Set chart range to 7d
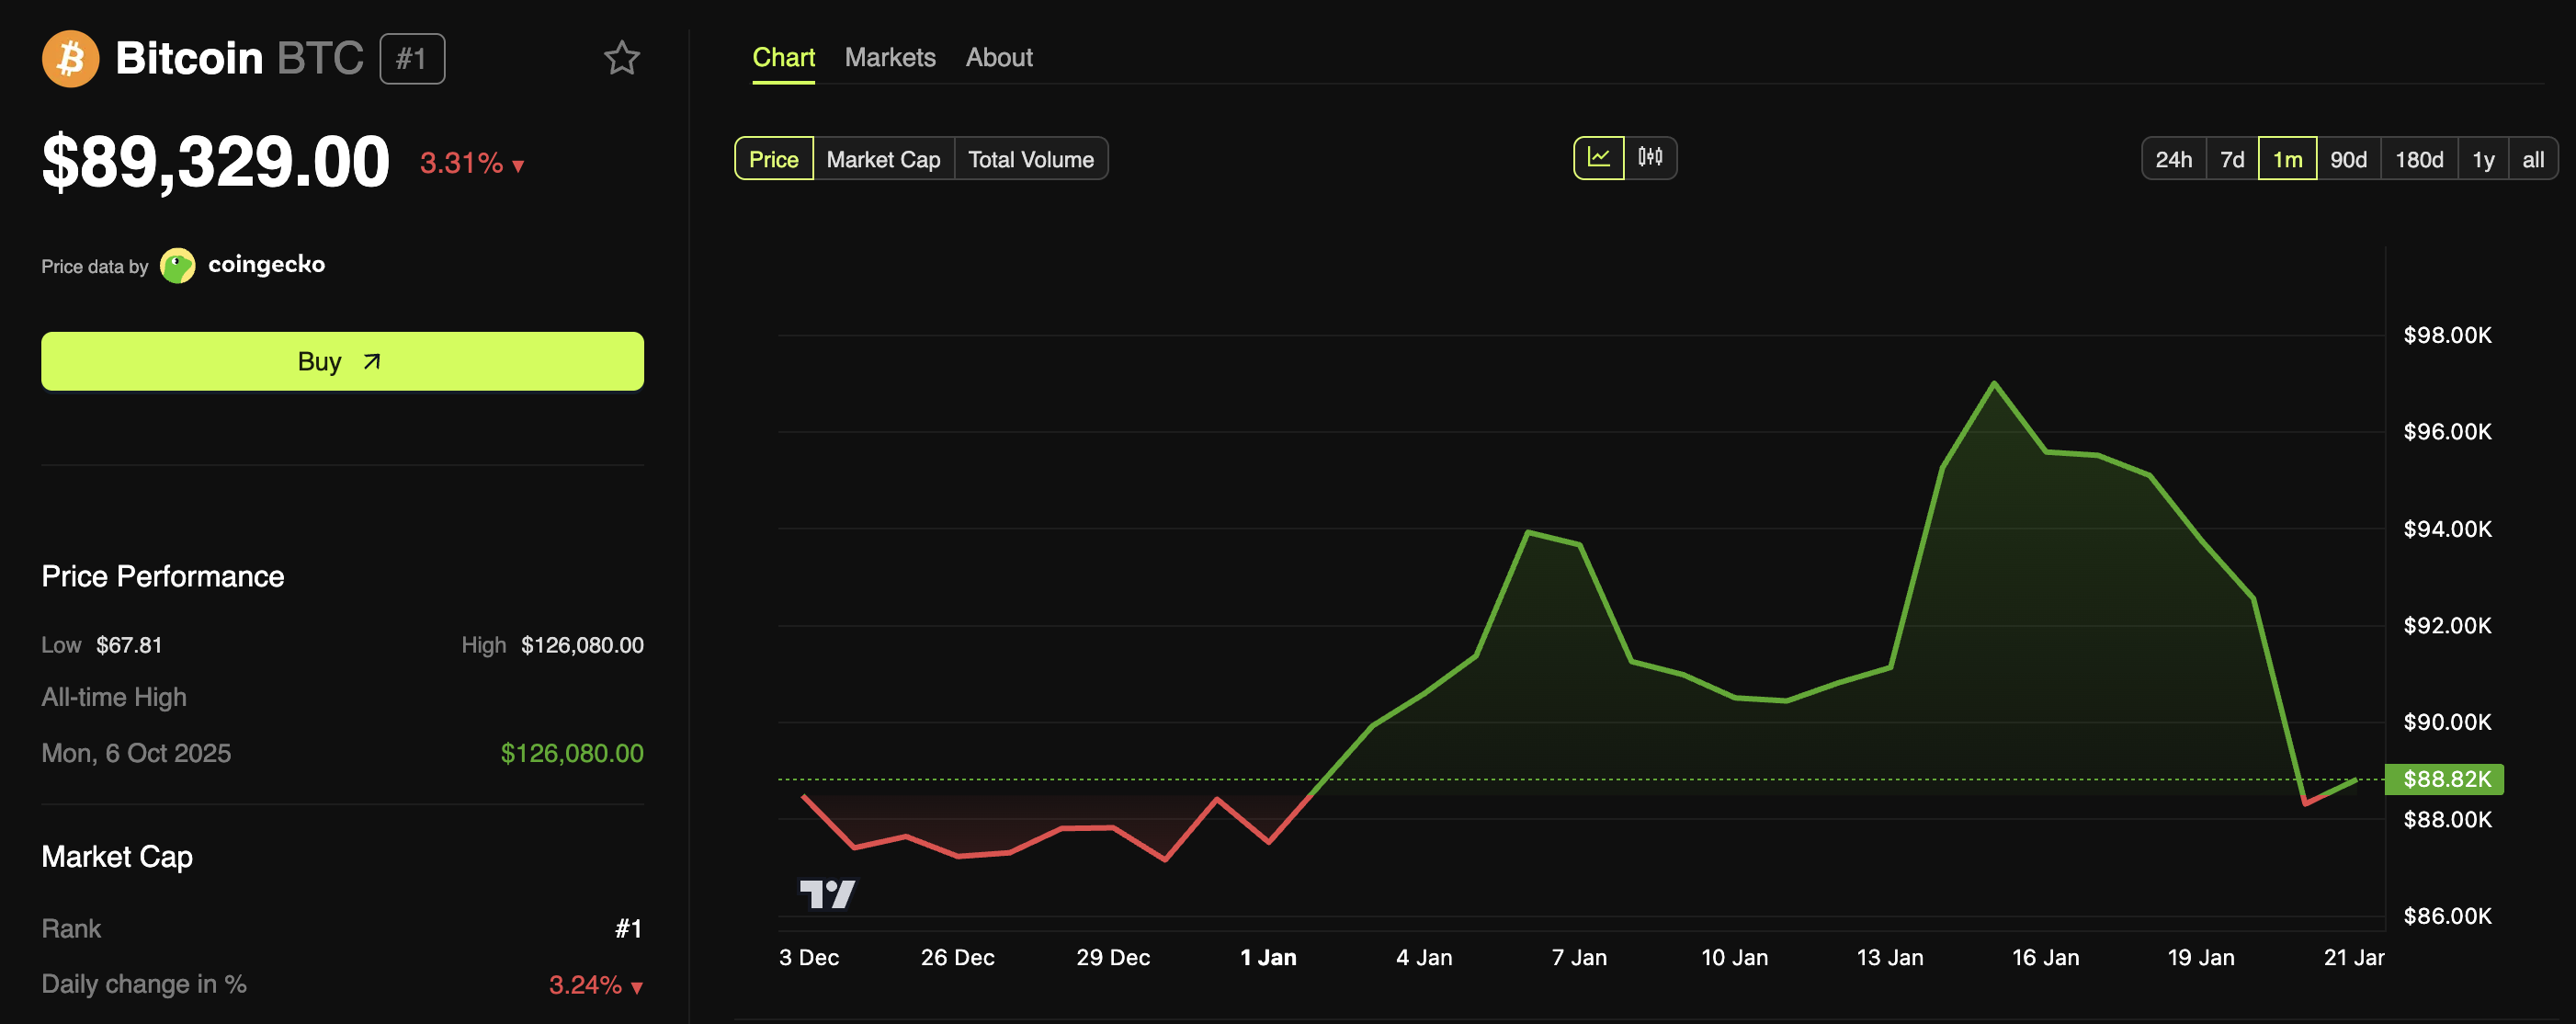Image resolution: width=2576 pixels, height=1024 pixels. point(2231,159)
